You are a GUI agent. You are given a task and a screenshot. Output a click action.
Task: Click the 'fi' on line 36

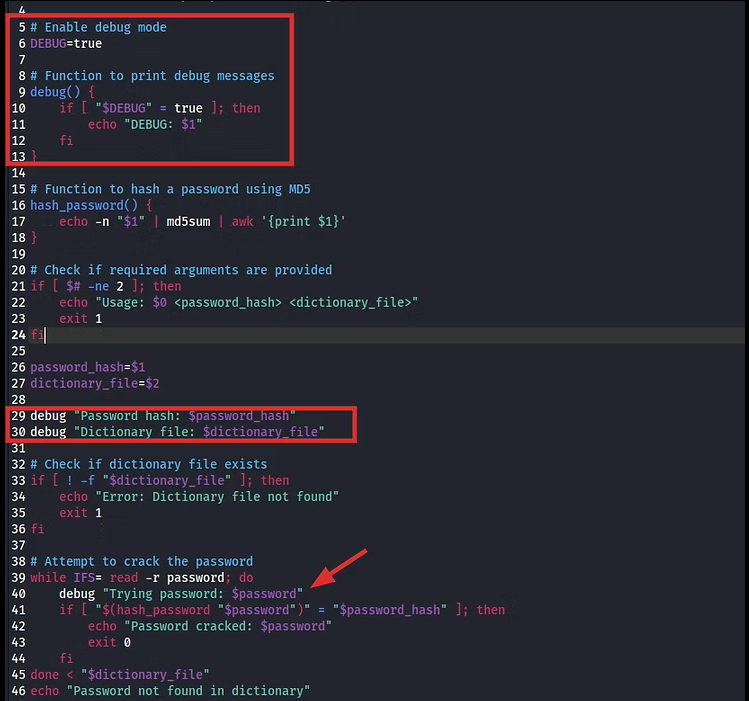(37, 529)
